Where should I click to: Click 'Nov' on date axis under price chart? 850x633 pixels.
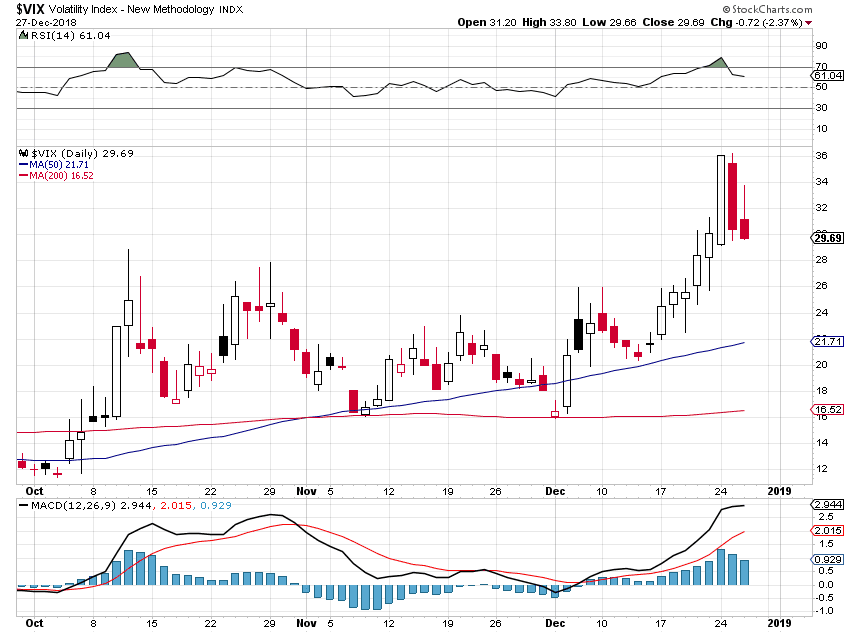pyautogui.click(x=306, y=491)
